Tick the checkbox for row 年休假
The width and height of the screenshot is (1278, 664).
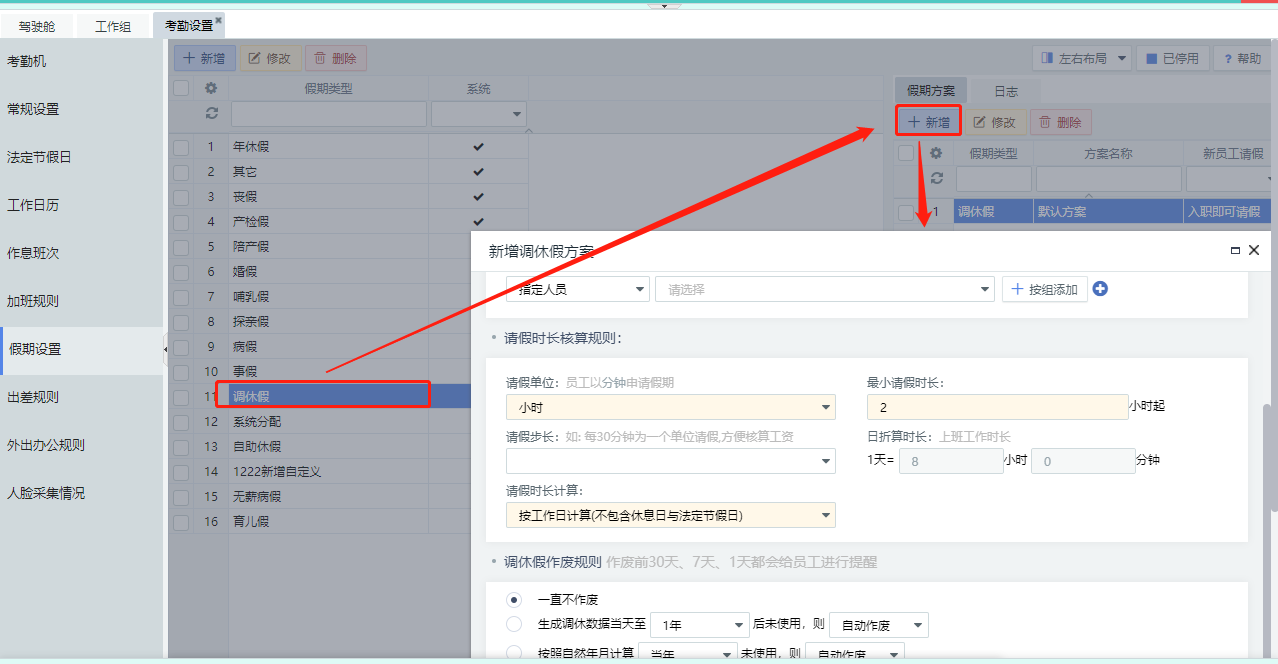(181, 146)
